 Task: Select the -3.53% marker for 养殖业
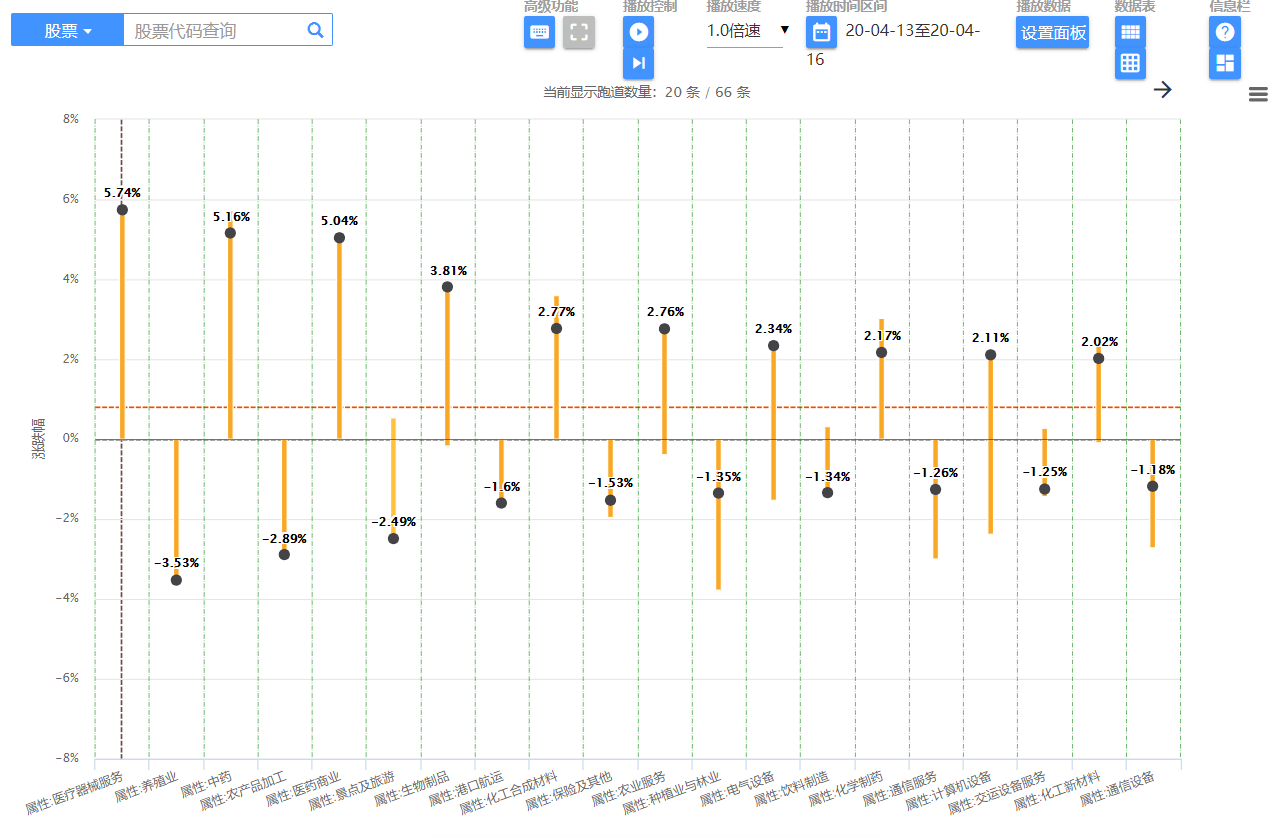tap(176, 580)
